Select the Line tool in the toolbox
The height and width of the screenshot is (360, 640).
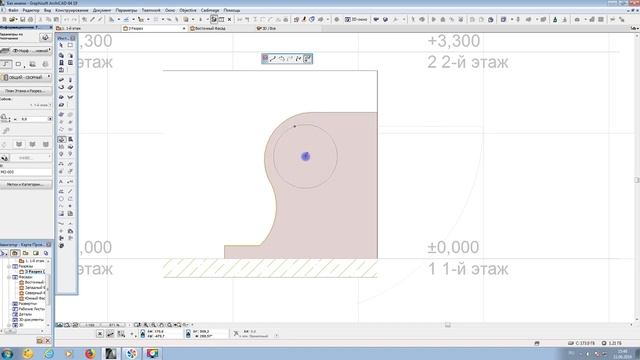coord(70,191)
